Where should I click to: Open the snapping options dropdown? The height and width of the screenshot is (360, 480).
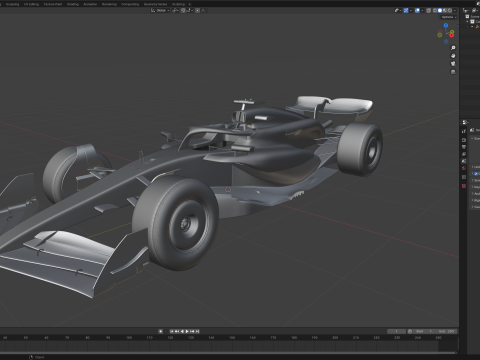[189, 10]
